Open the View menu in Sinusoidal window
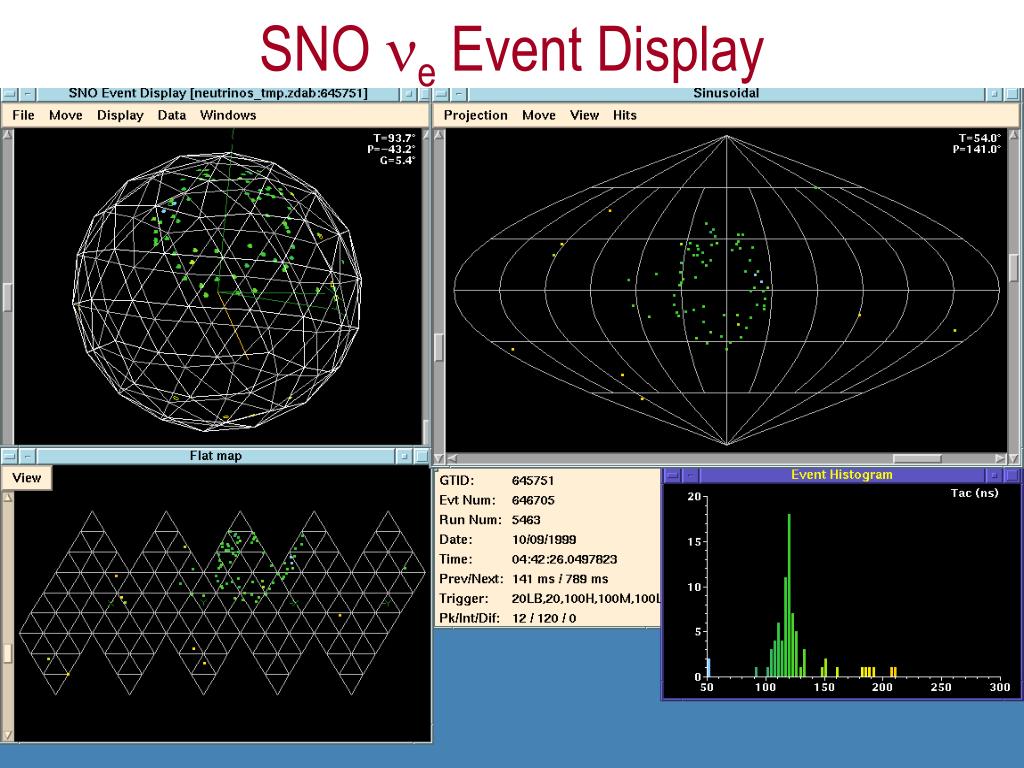Screen dimensions: 1024x768 (584, 115)
